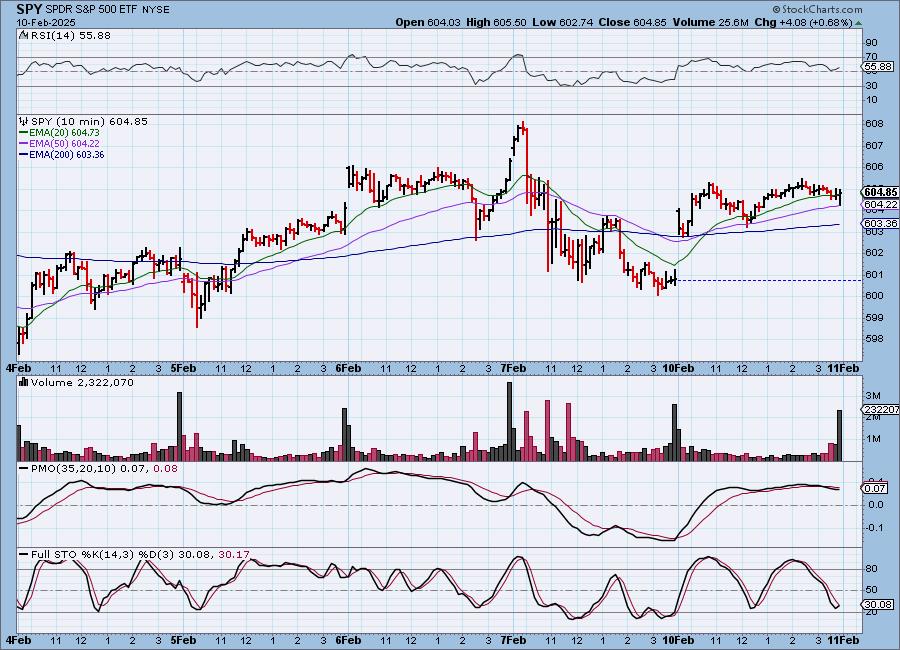
Task: Click the PMO(35,20,10) 0.07, 0.08 label
Action: (x=104, y=469)
